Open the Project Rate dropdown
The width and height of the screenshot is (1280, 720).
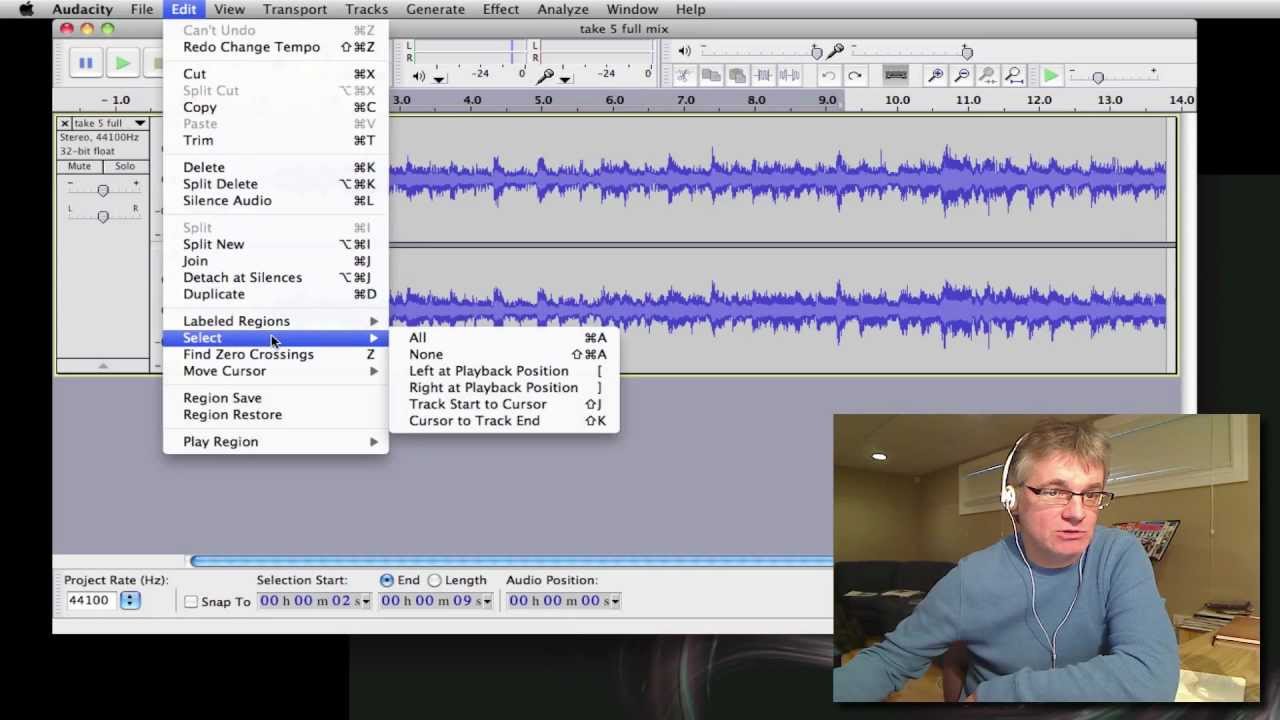tap(130, 600)
